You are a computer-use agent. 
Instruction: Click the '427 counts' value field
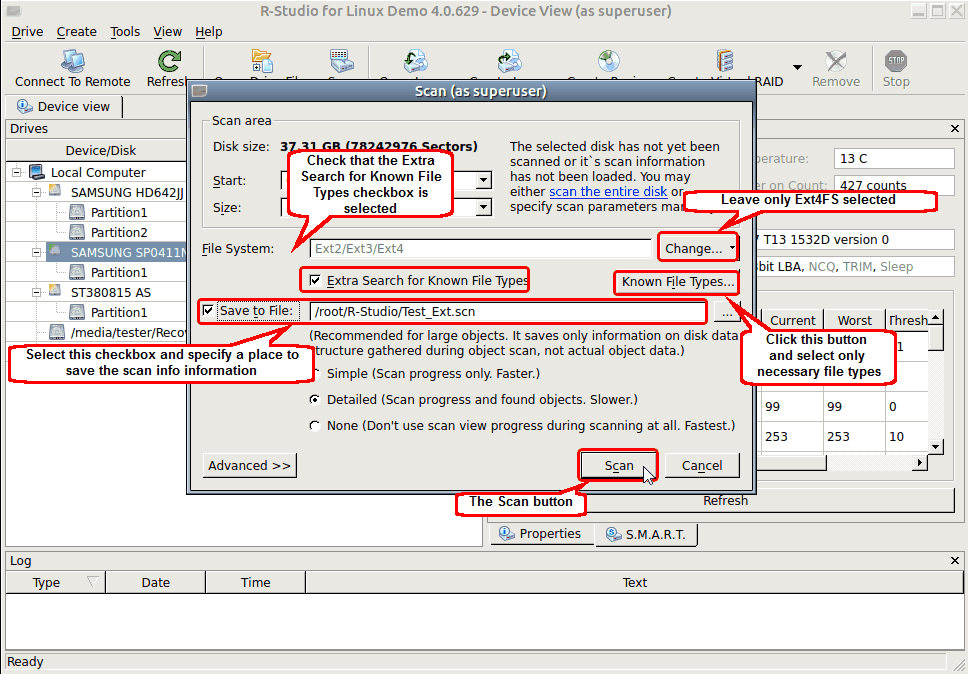coord(894,185)
